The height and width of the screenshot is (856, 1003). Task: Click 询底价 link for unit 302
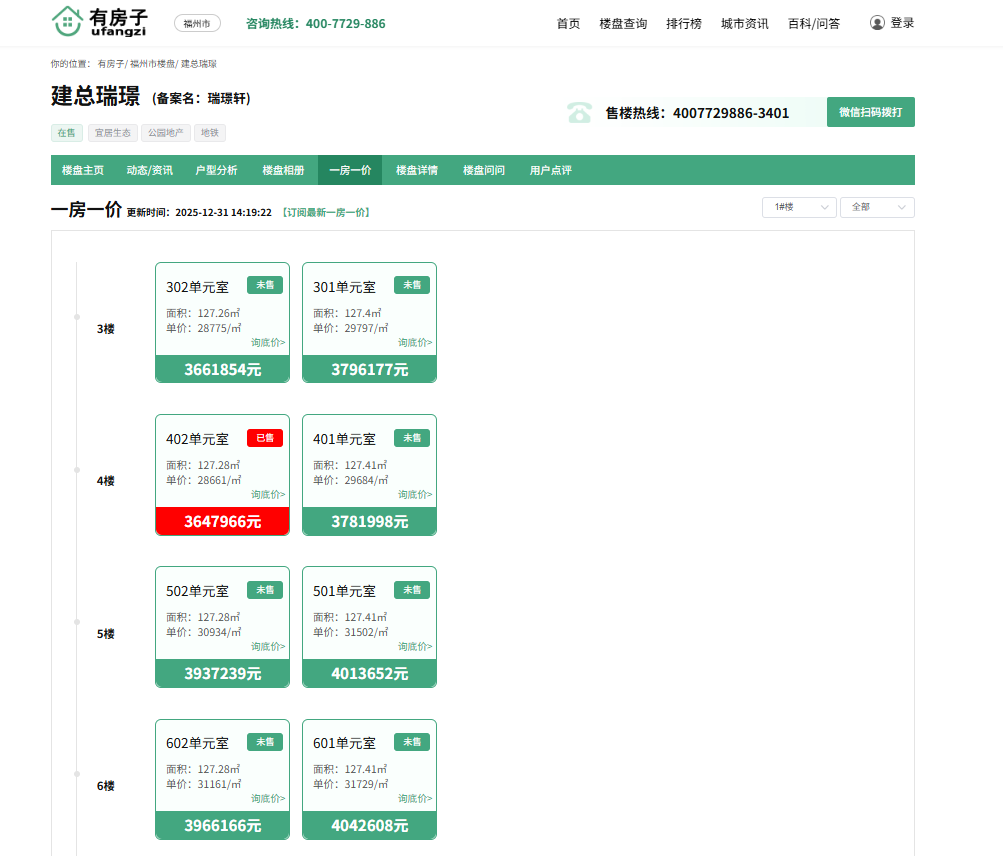click(x=267, y=343)
